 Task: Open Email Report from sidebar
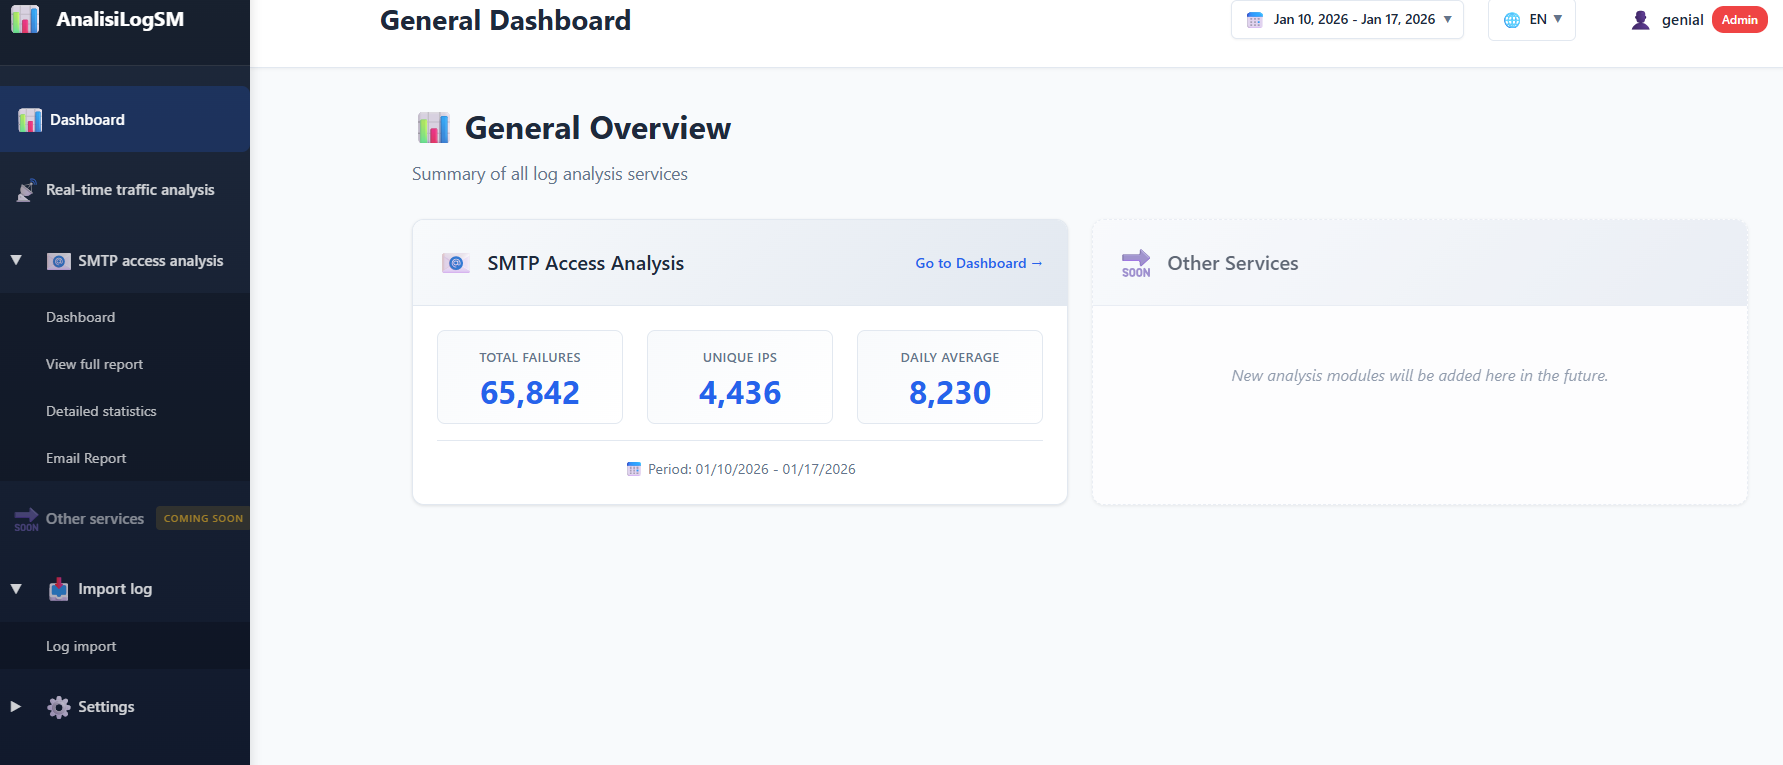pyautogui.click(x=86, y=458)
